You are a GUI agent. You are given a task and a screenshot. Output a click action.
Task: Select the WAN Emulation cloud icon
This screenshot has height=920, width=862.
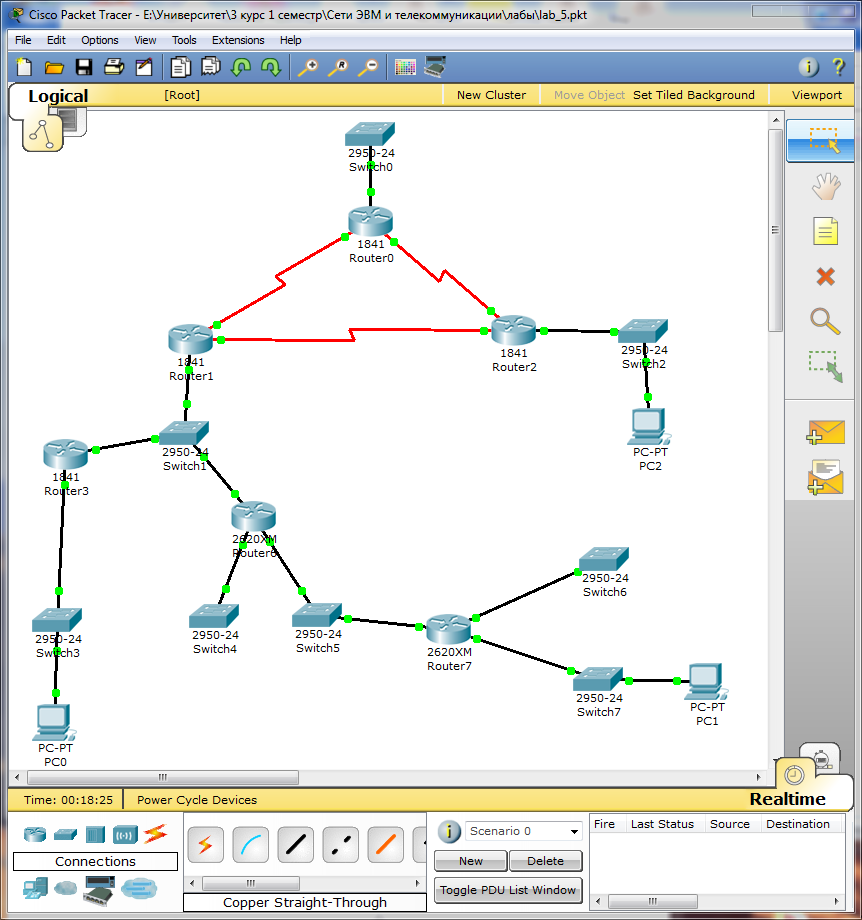coord(65,889)
